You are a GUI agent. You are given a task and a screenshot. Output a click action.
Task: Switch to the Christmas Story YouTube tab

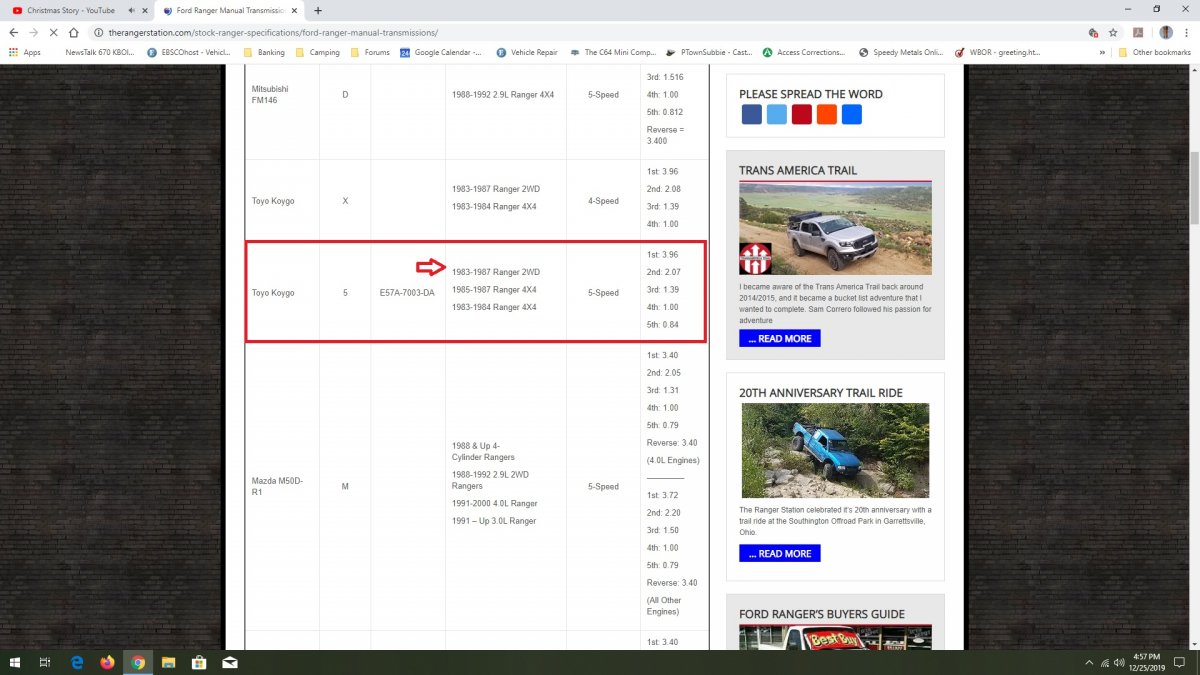pyautogui.click(x=70, y=10)
